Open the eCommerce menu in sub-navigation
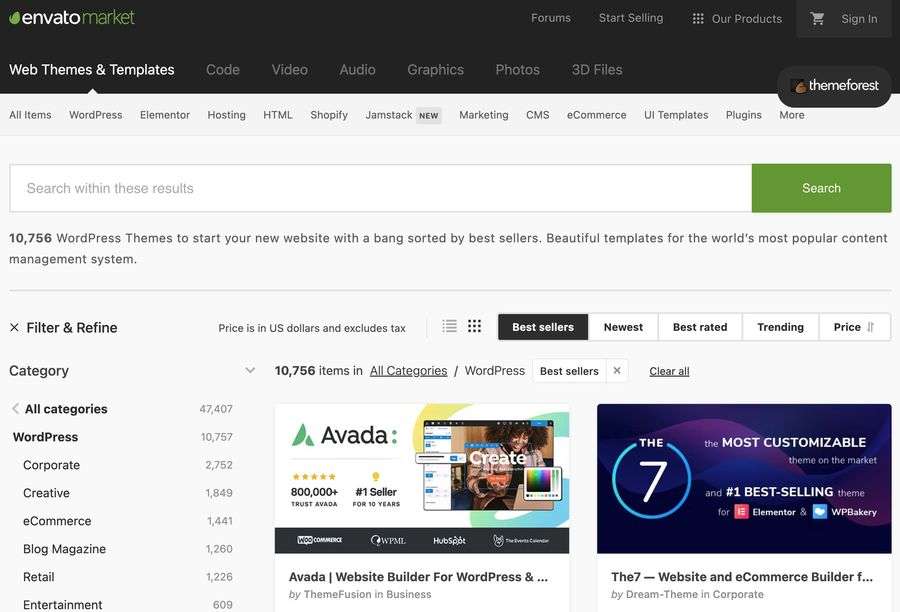Screen dimensions: 900x612 (x=596, y=115)
